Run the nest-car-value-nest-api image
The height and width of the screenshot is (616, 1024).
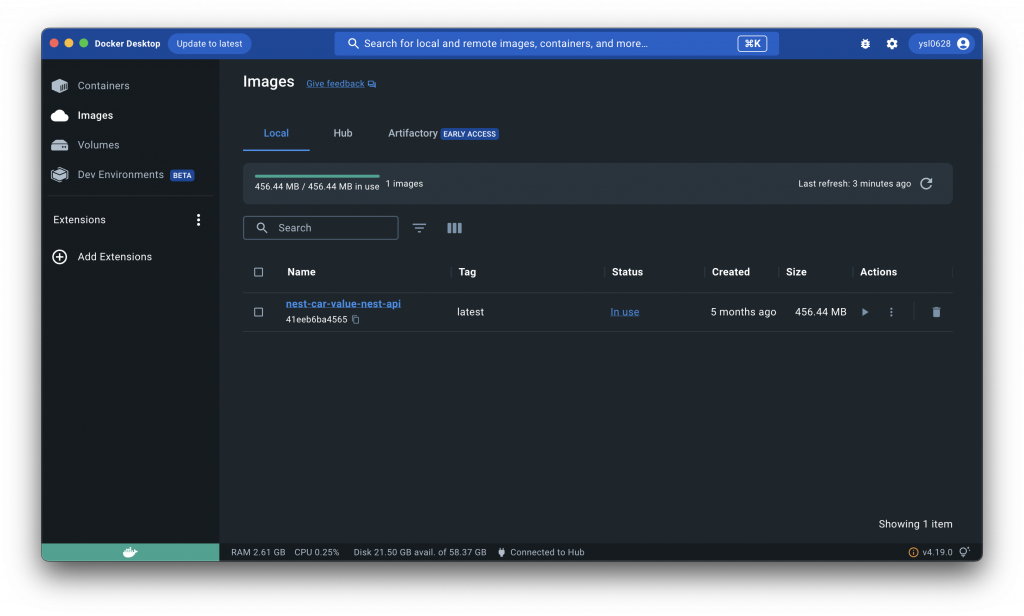pyautogui.click(x=865, y=312)
